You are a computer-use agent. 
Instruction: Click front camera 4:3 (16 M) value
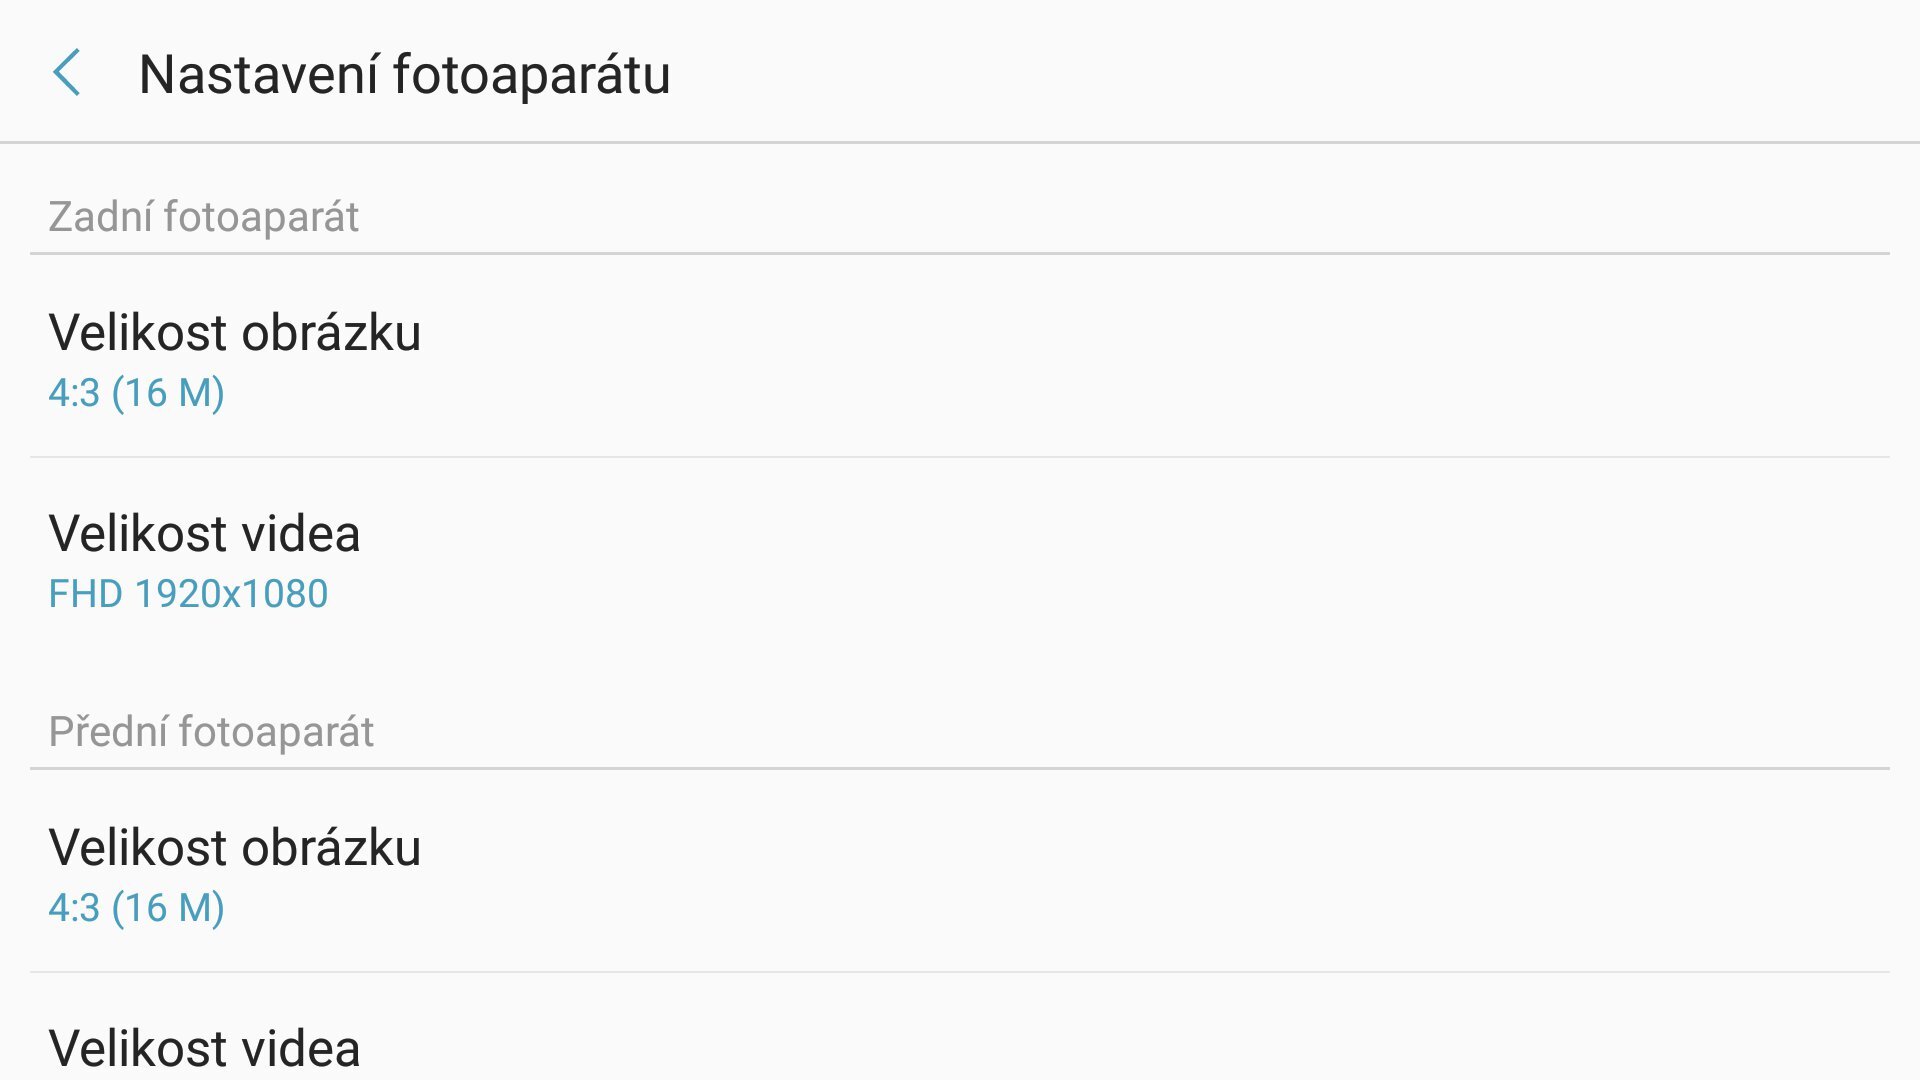[x=136, y=908]
